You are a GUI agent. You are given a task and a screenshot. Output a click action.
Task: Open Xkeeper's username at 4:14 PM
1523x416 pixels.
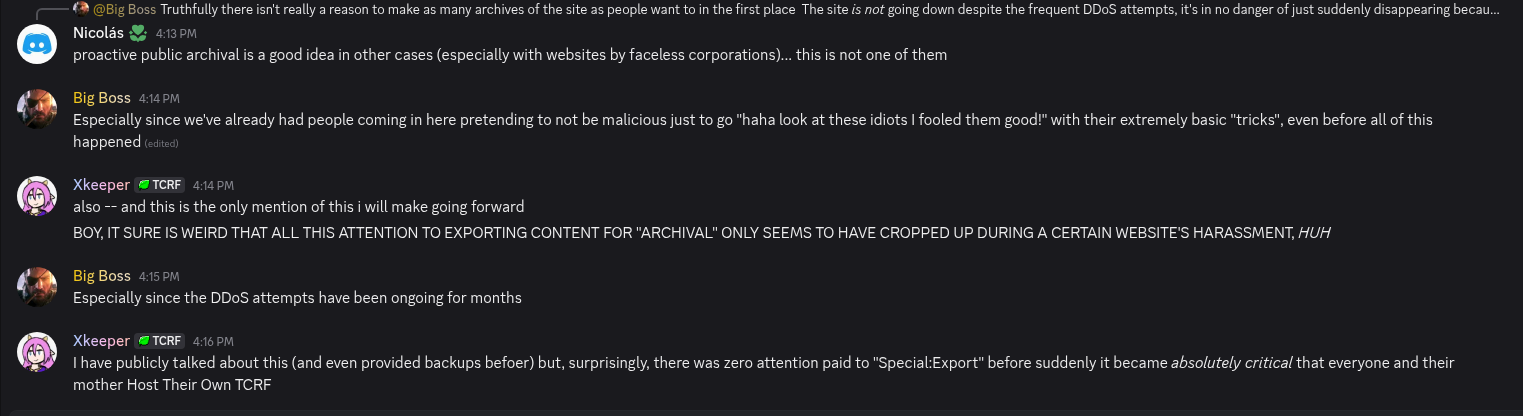pos(101,185)
